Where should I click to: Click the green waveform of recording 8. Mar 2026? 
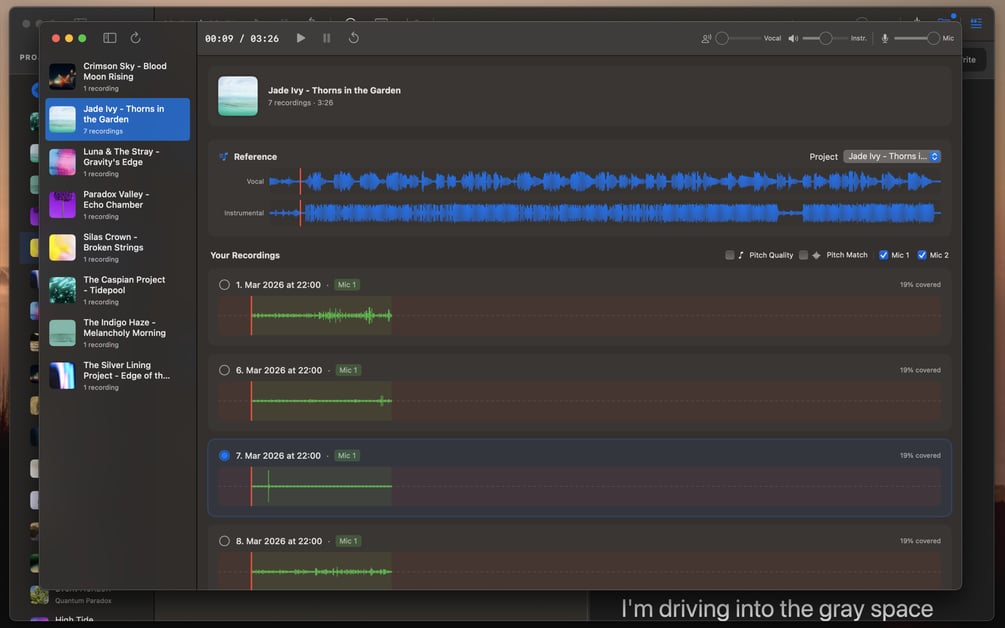[x=321, y=572]
